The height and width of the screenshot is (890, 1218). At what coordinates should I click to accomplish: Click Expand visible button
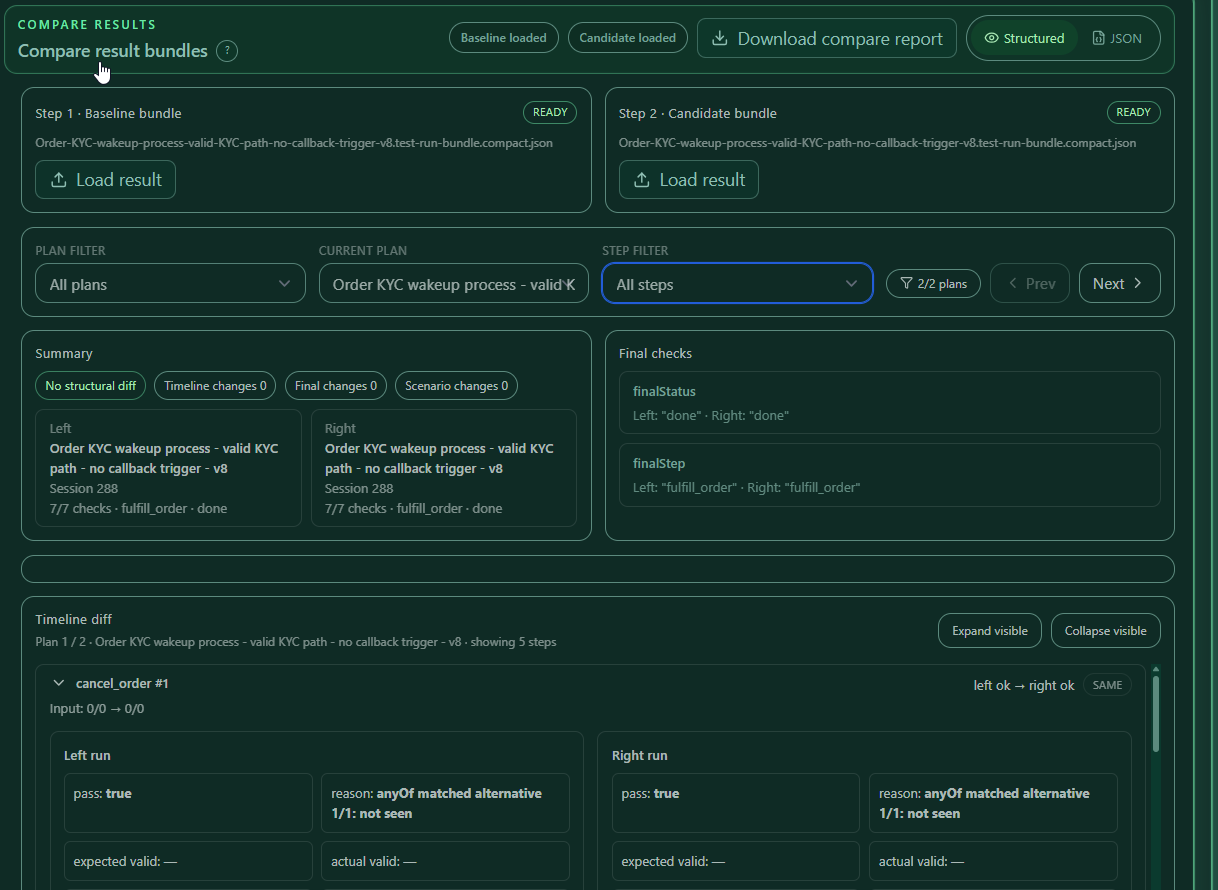tap(990, 631)
